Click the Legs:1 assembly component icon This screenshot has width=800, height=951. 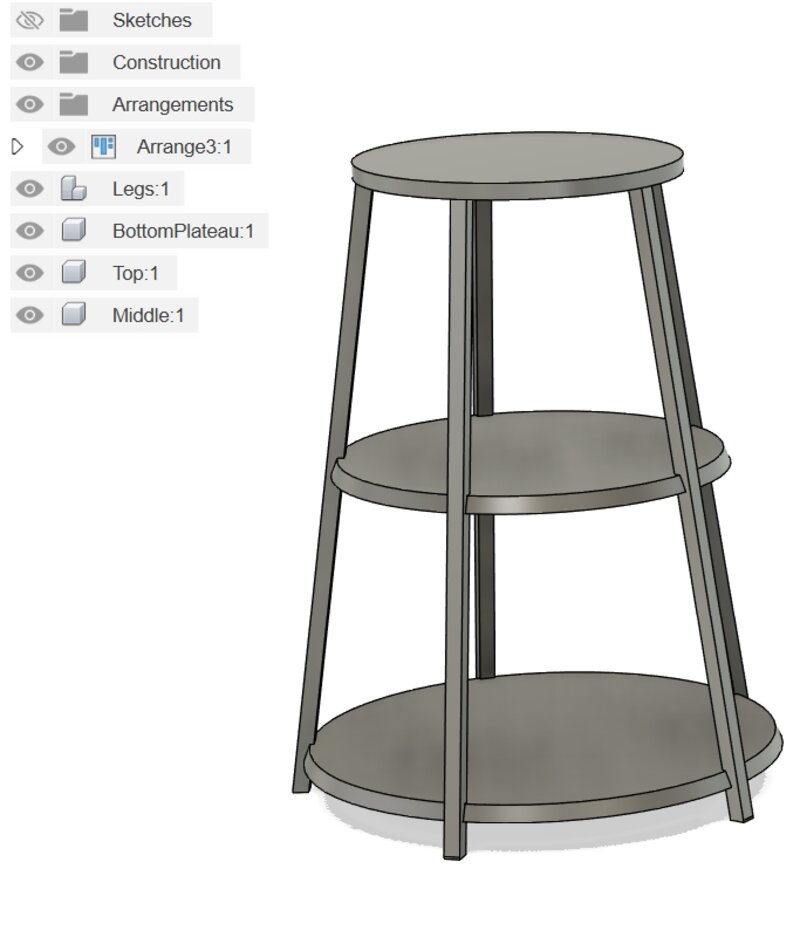pos(73,189)
